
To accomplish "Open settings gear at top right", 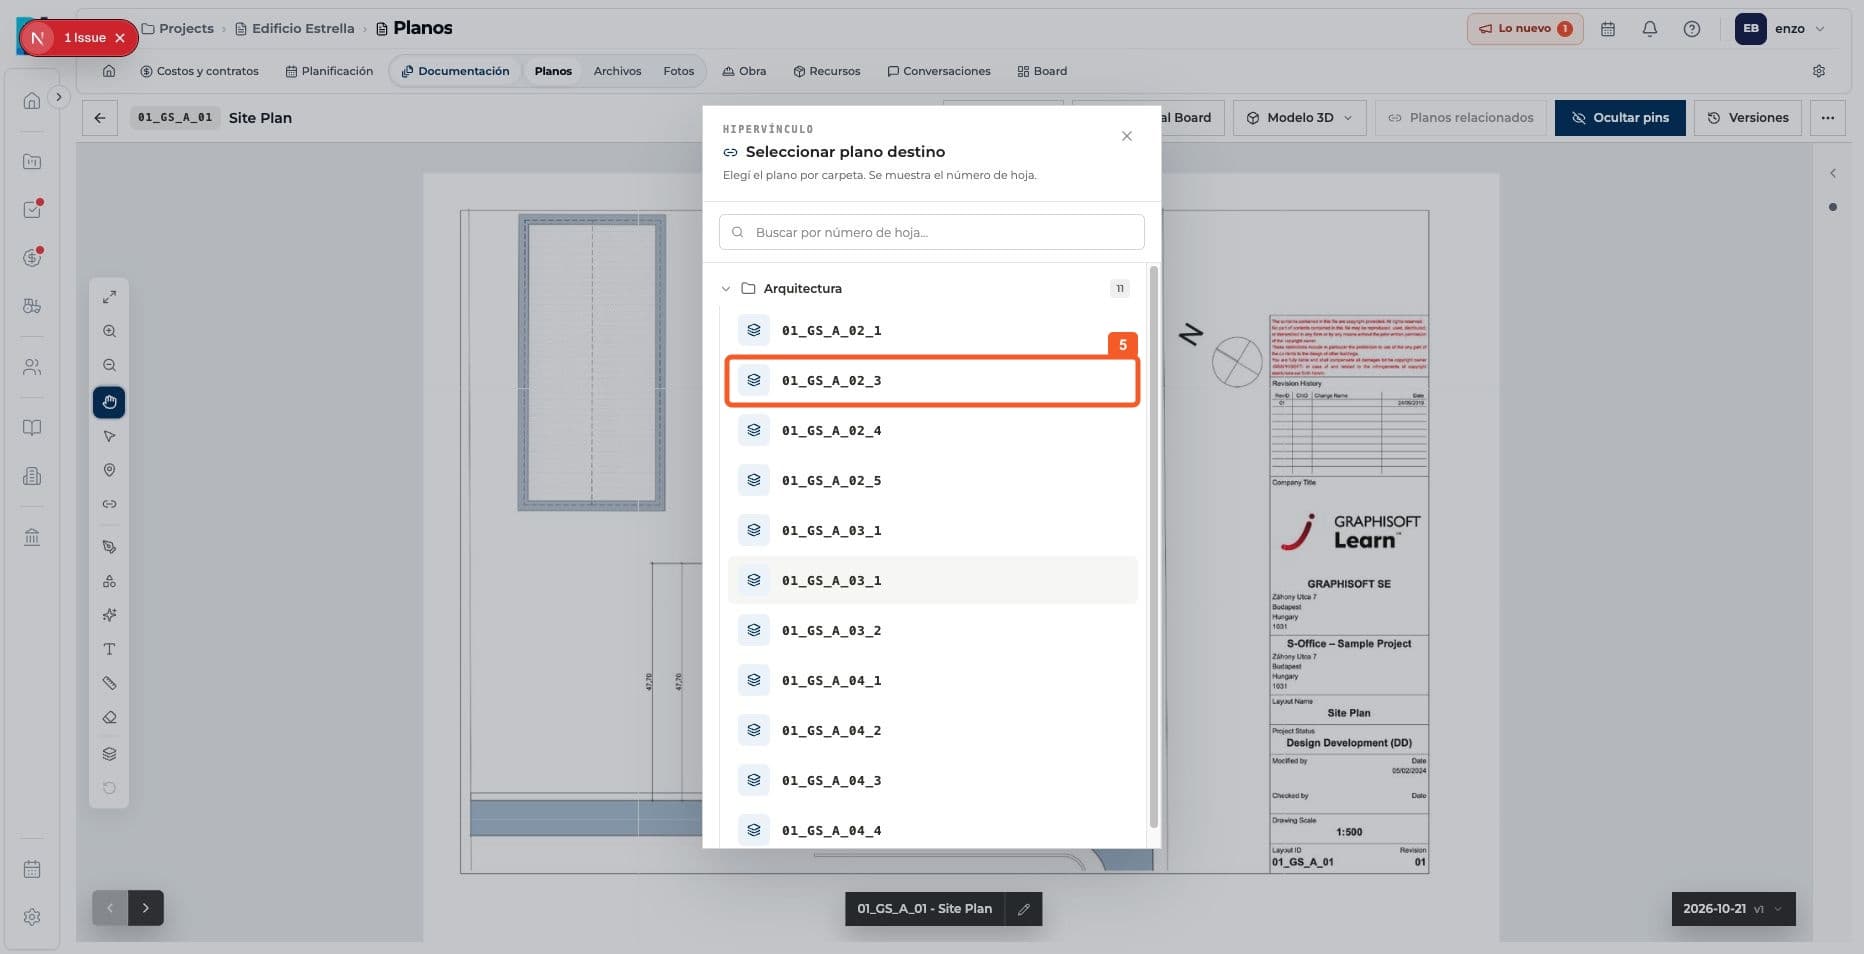I will click(x=1819, y=71).
